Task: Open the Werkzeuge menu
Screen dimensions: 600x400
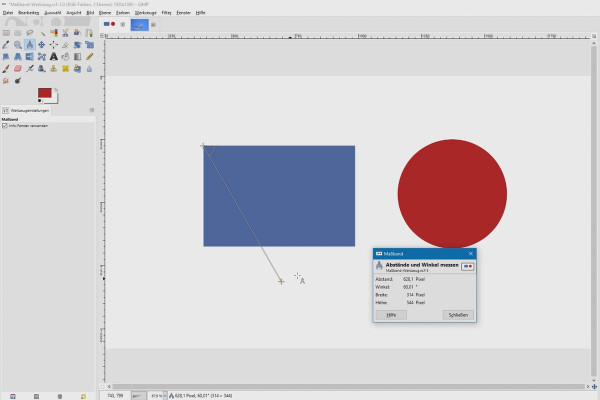Action: pos(146,13)
